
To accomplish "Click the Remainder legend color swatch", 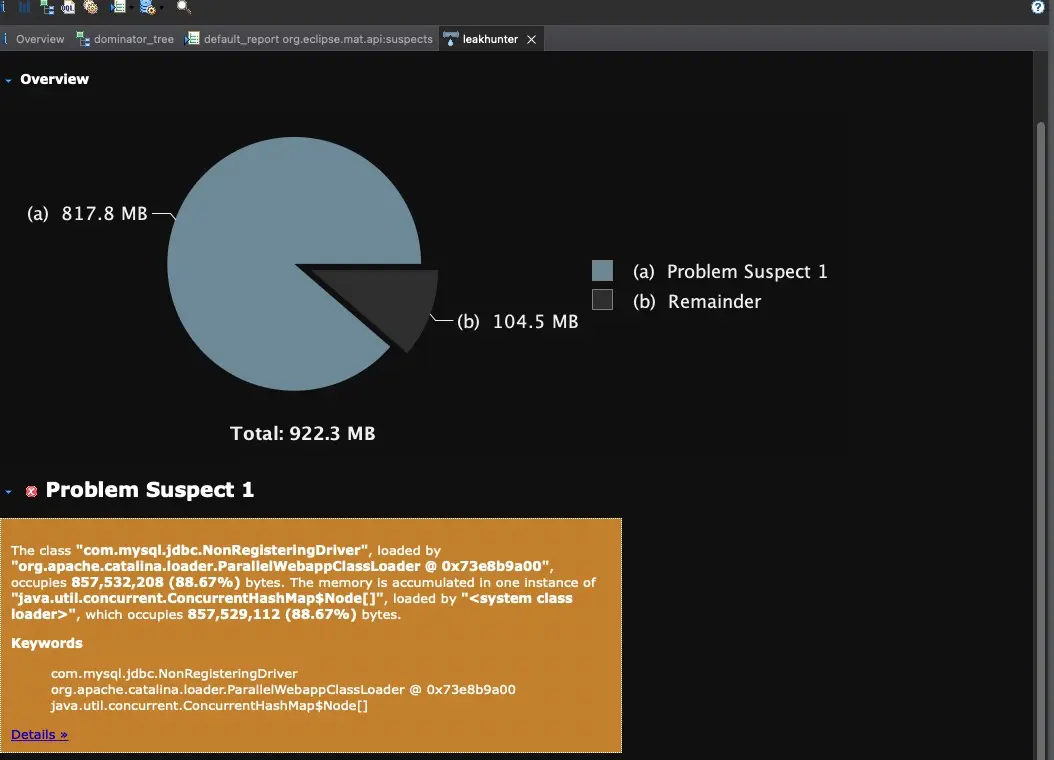I will tap(602, 300).
